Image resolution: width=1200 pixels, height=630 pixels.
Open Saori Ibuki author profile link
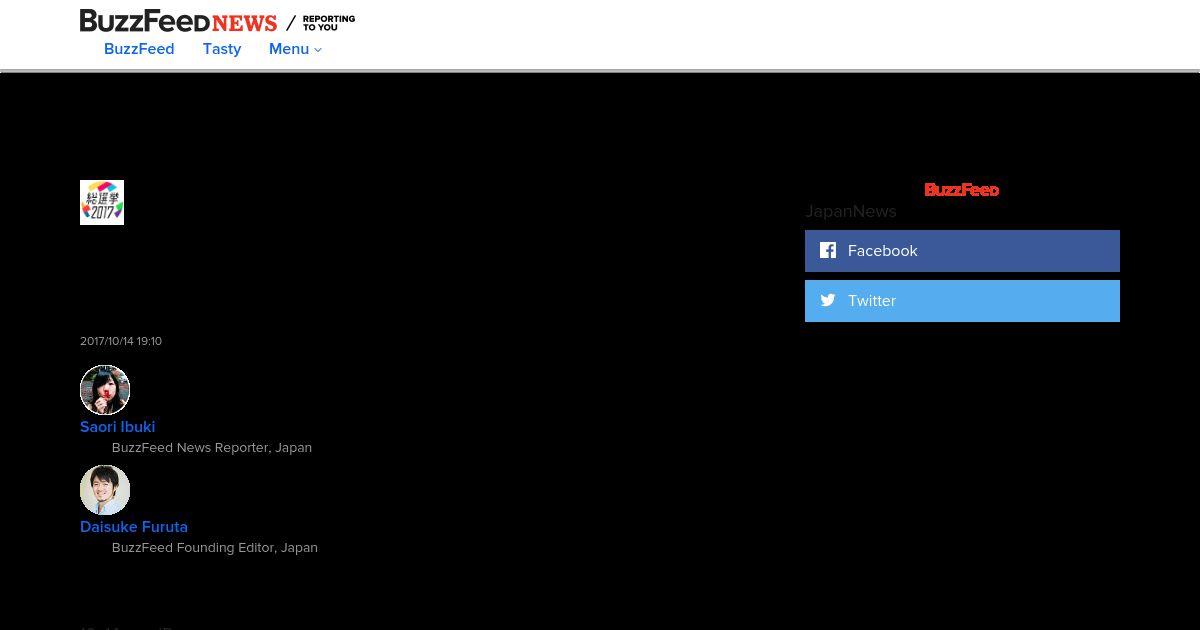coord(118,427)
